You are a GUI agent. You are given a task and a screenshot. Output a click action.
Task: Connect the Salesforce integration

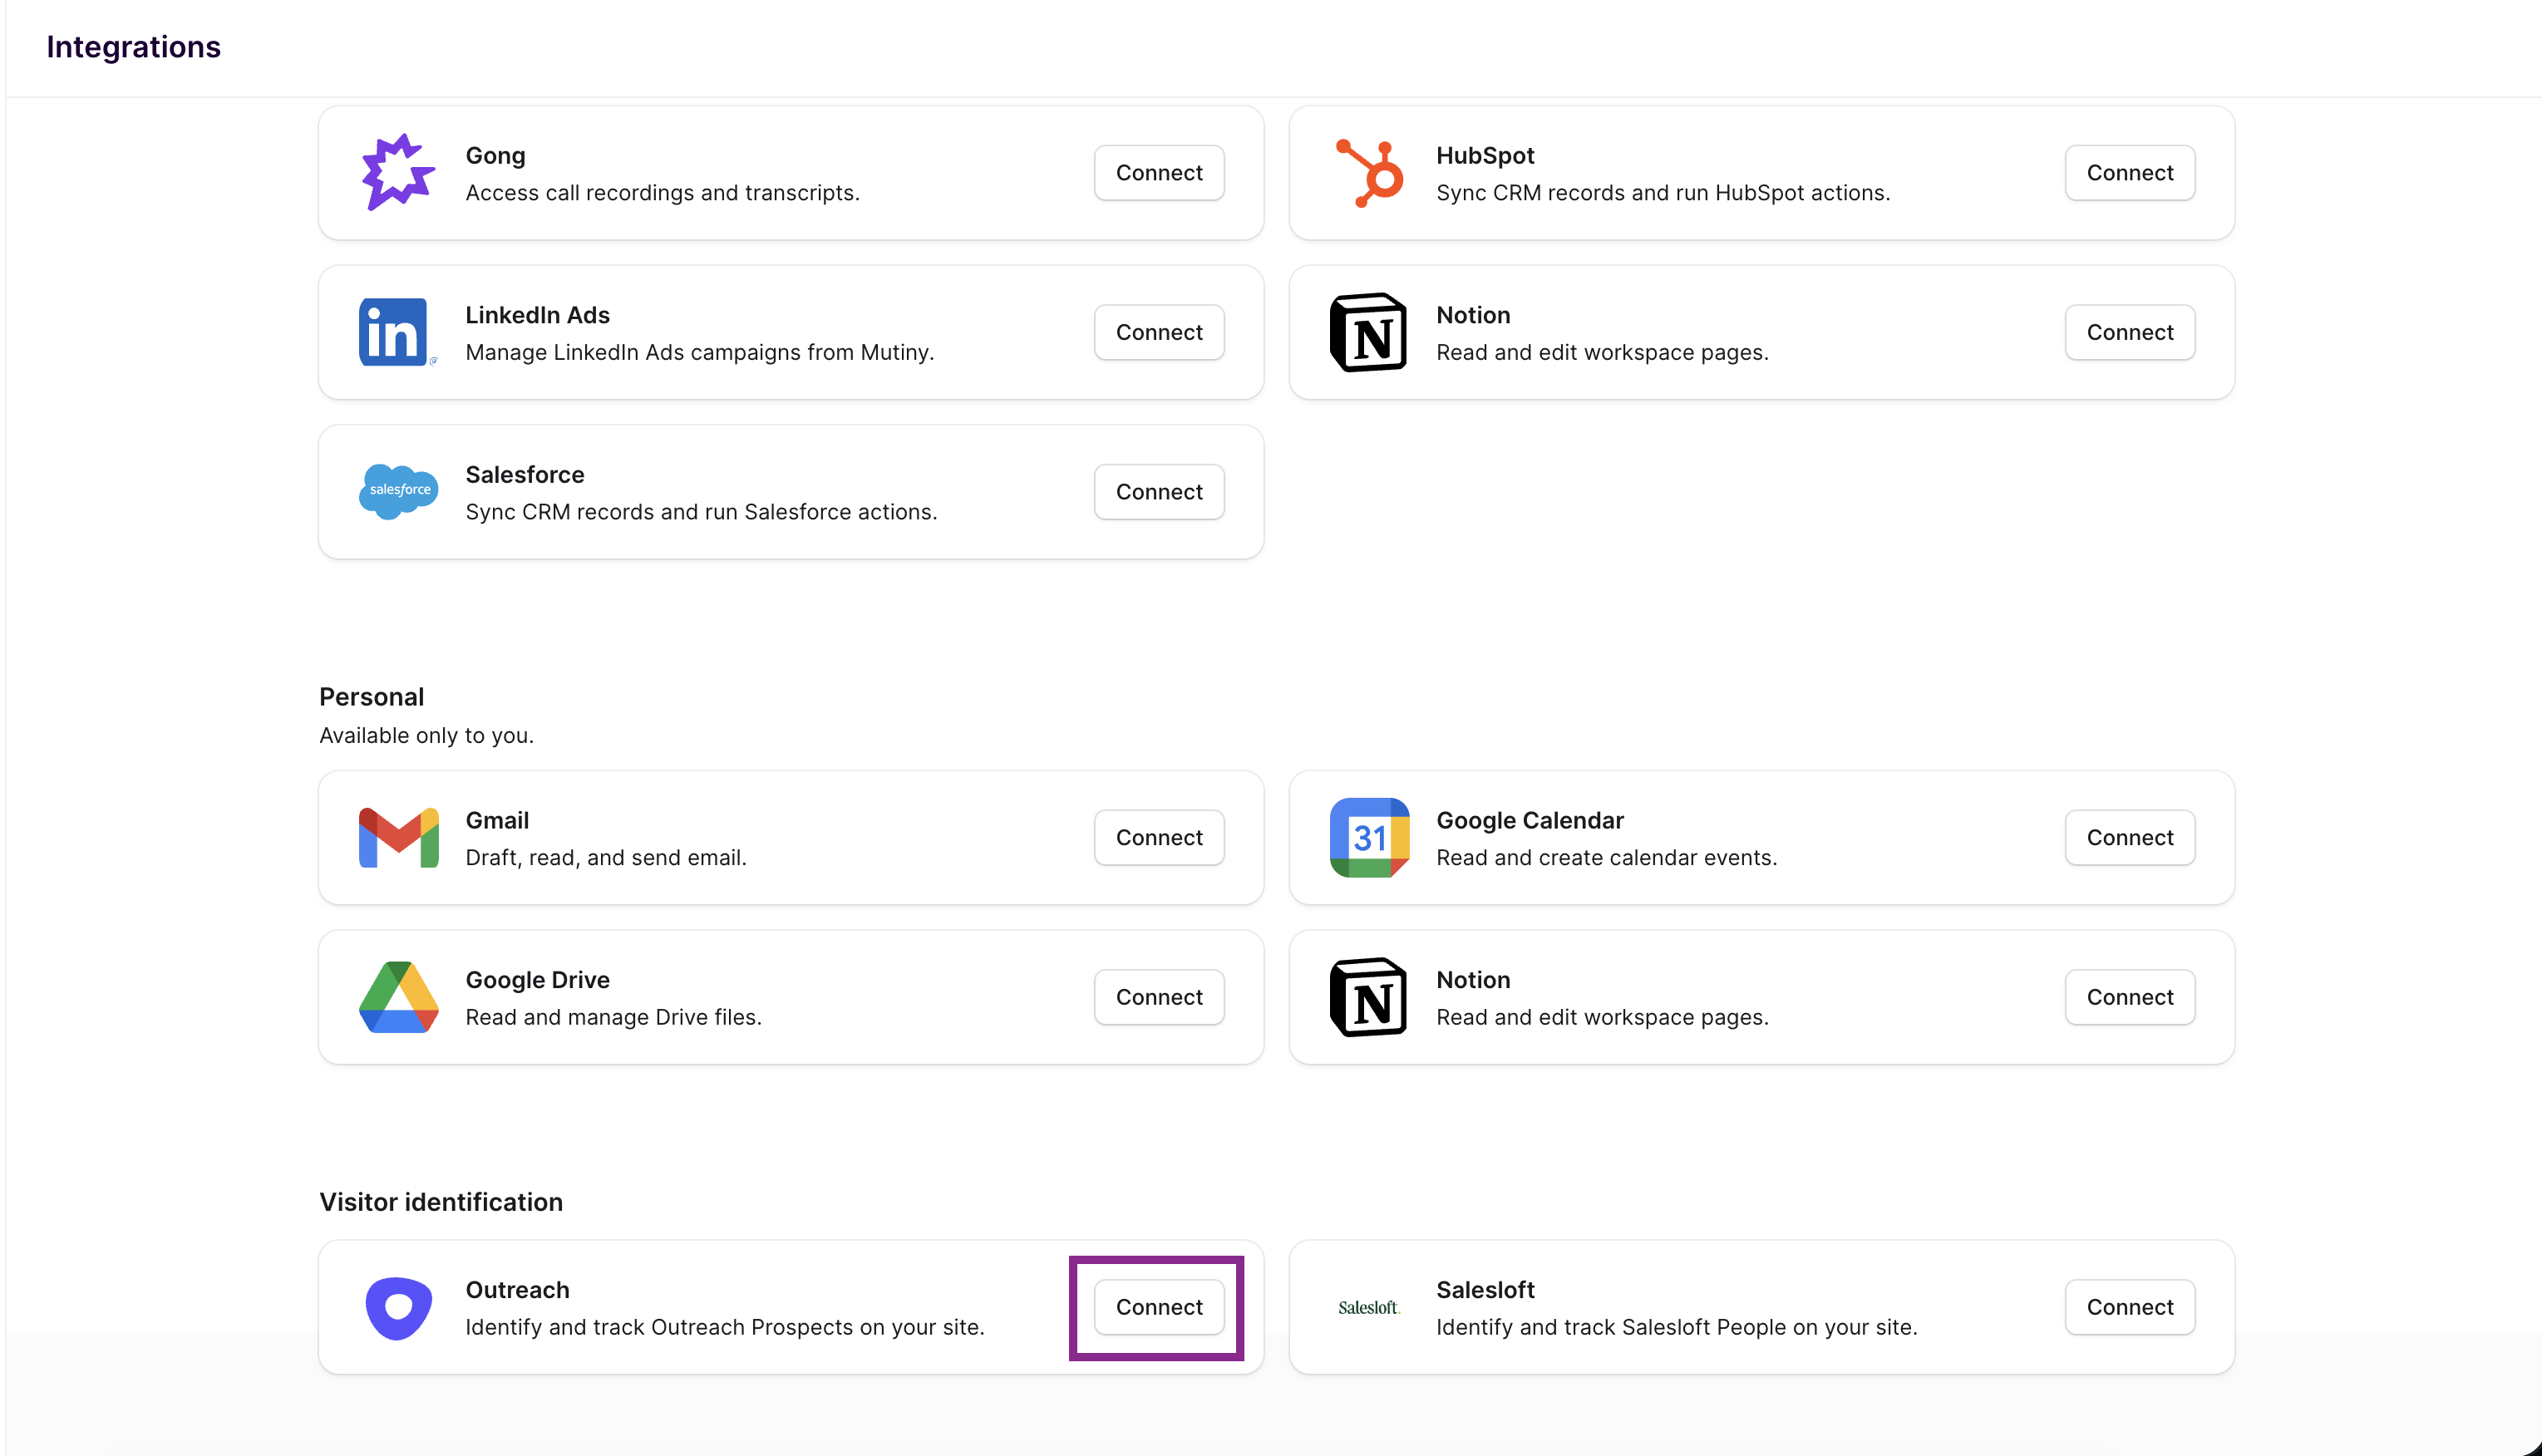pyautogui.click(x=1159, y=491)
